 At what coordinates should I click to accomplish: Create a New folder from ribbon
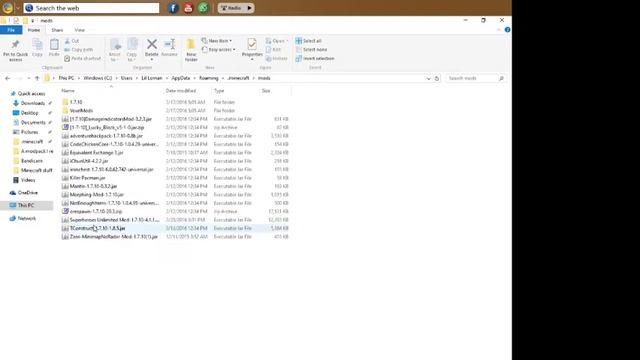click(191, 50)
